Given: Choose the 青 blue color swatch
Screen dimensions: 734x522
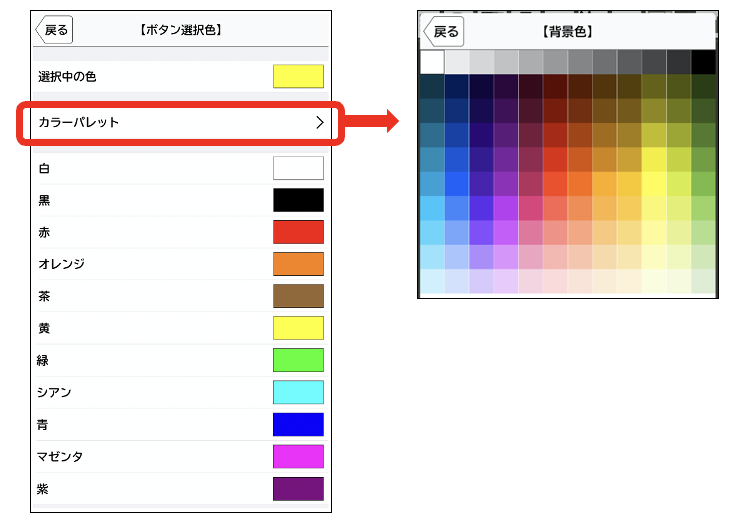Looking at the screenshot, I should pos(298,424).
